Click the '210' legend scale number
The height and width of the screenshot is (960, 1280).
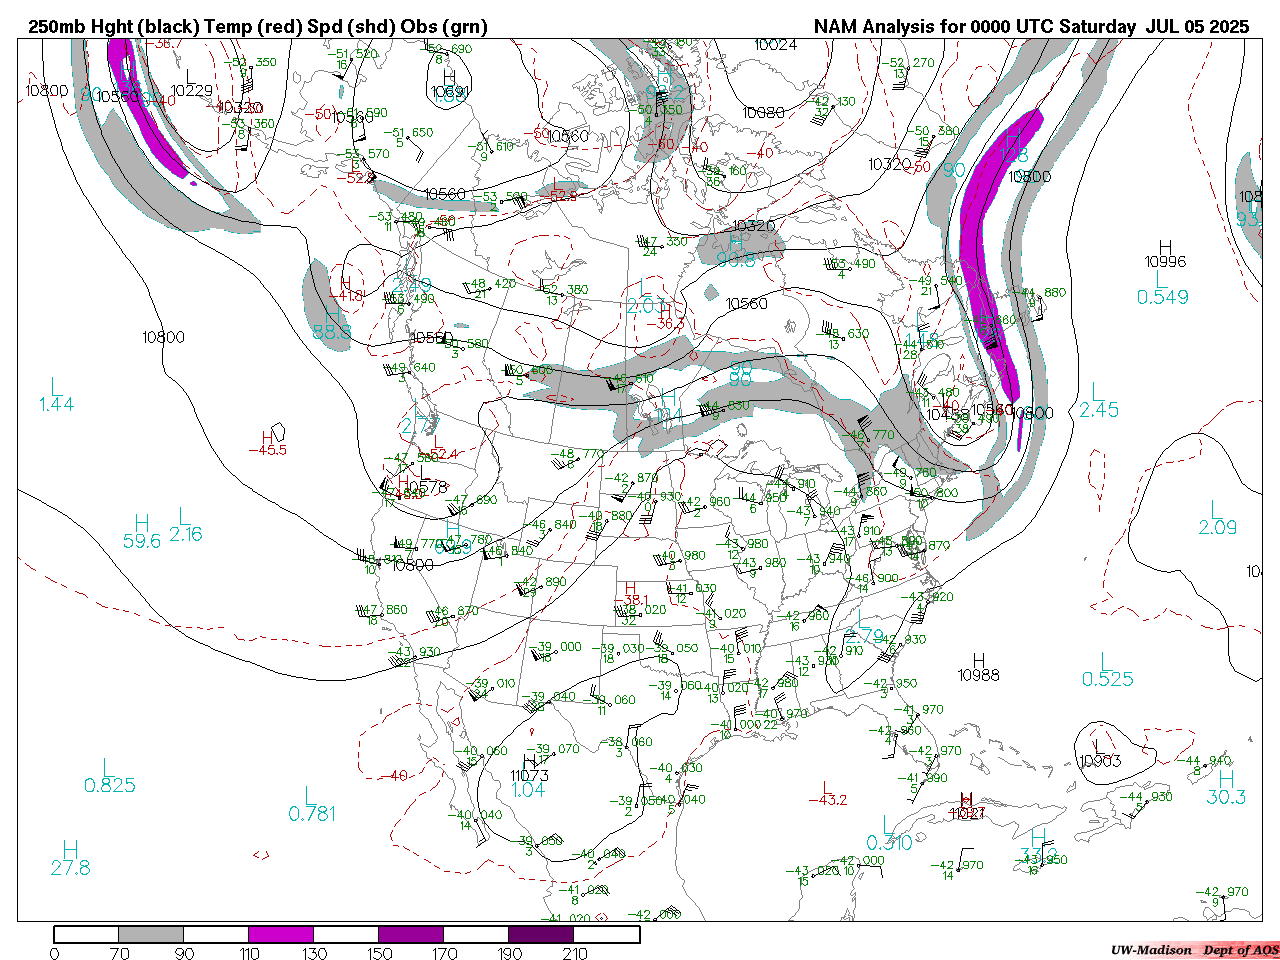point(575,953)
